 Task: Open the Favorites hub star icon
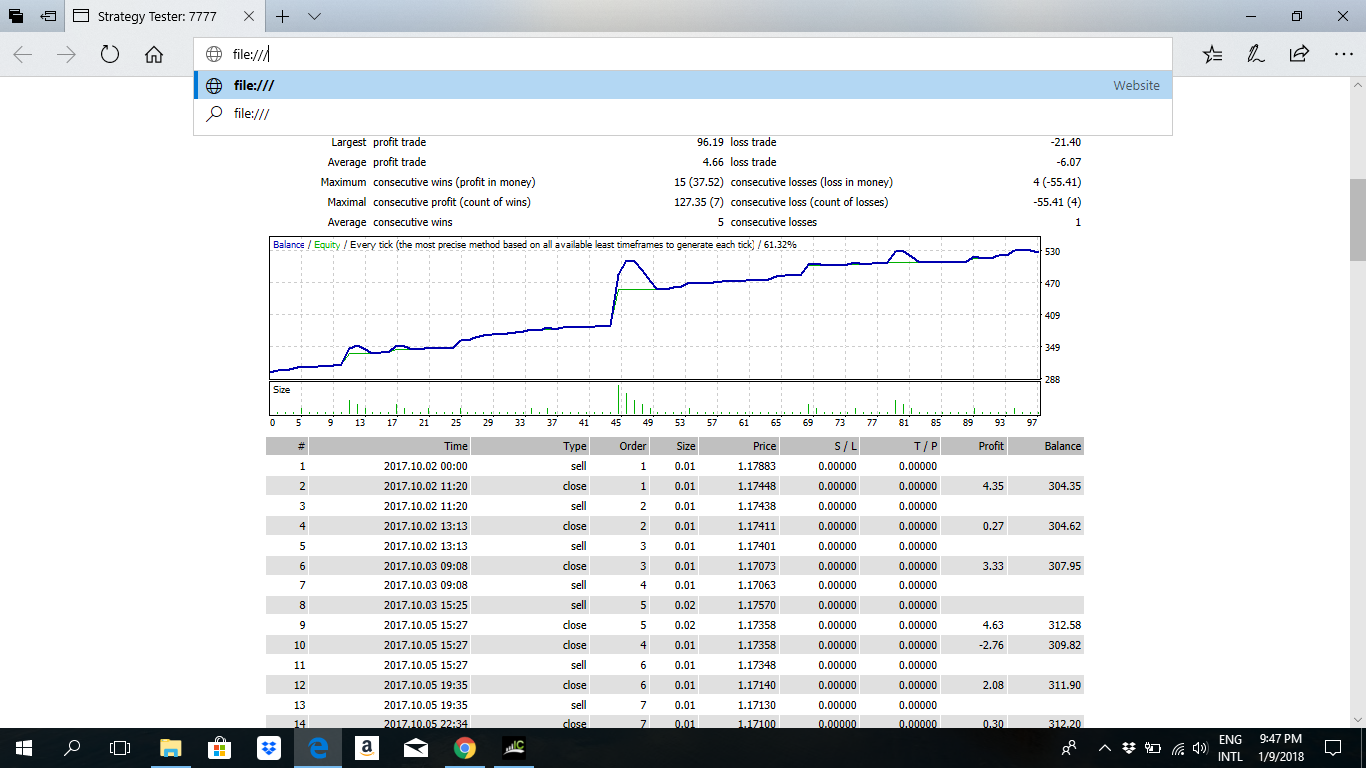[1212, 55]
